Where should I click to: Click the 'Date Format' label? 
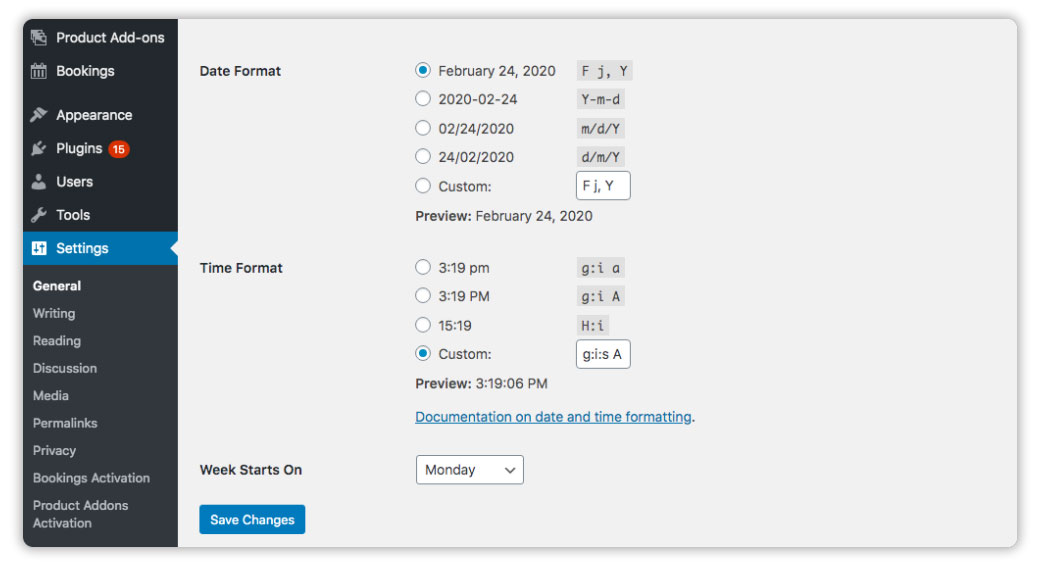(240, 71)
